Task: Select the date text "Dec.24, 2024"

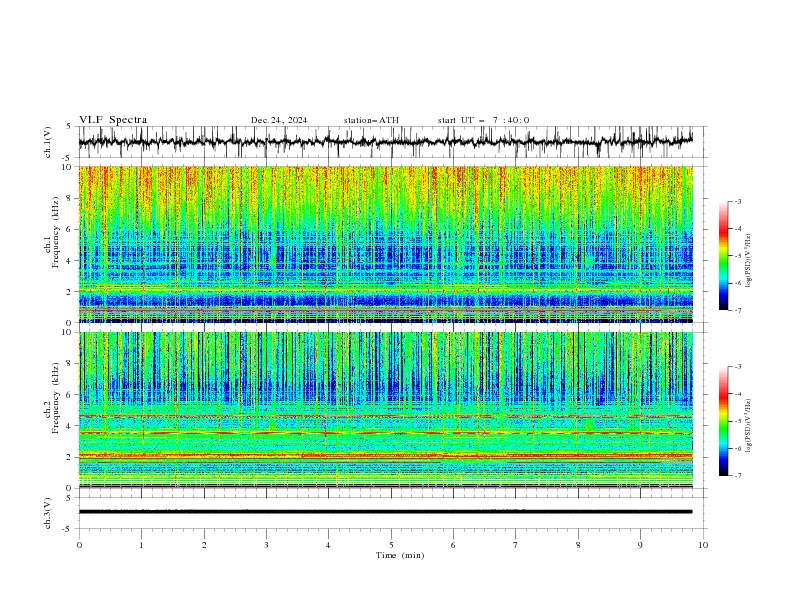Action: [x=279, y=120]
